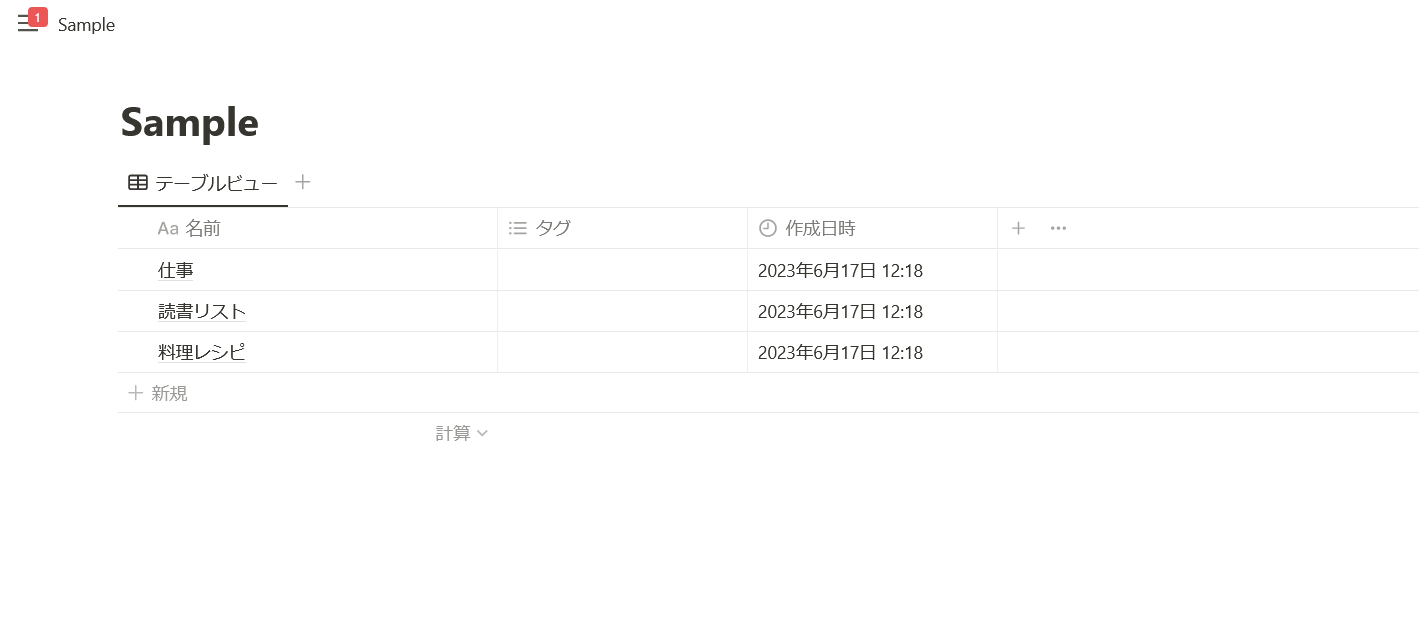The width and height of the screenshot is (1419, 624).
Task: Open the 作成日時 column header menu
Action: (820, 228)
